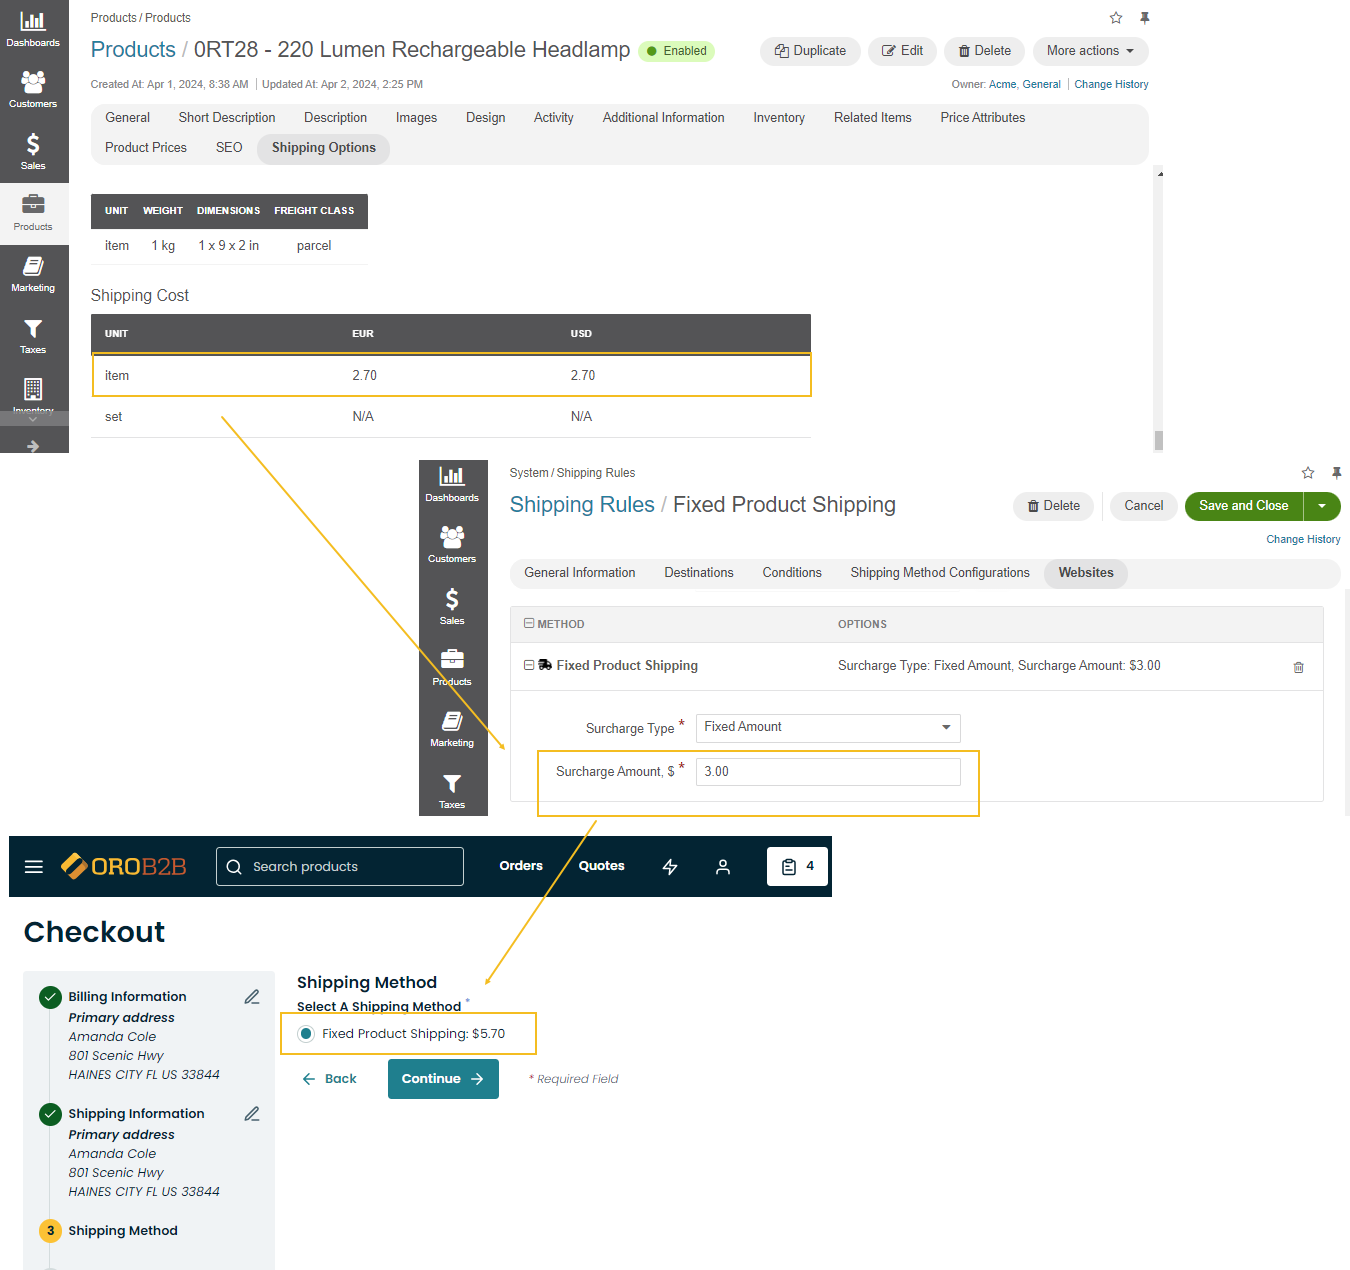Edit Shipping Information pencil icon
1350x1270 pixels.
[x=252, y=1114]
